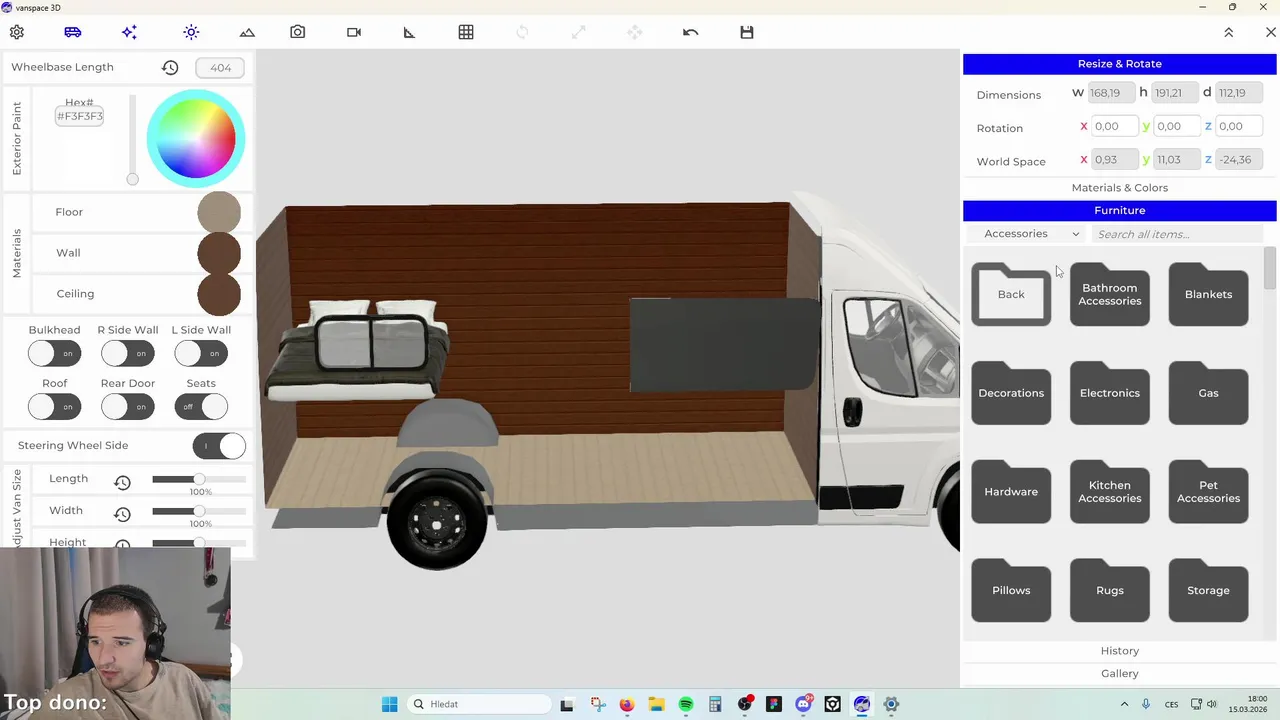Collapse panels with double chevron up

(x=1229, y=32)
